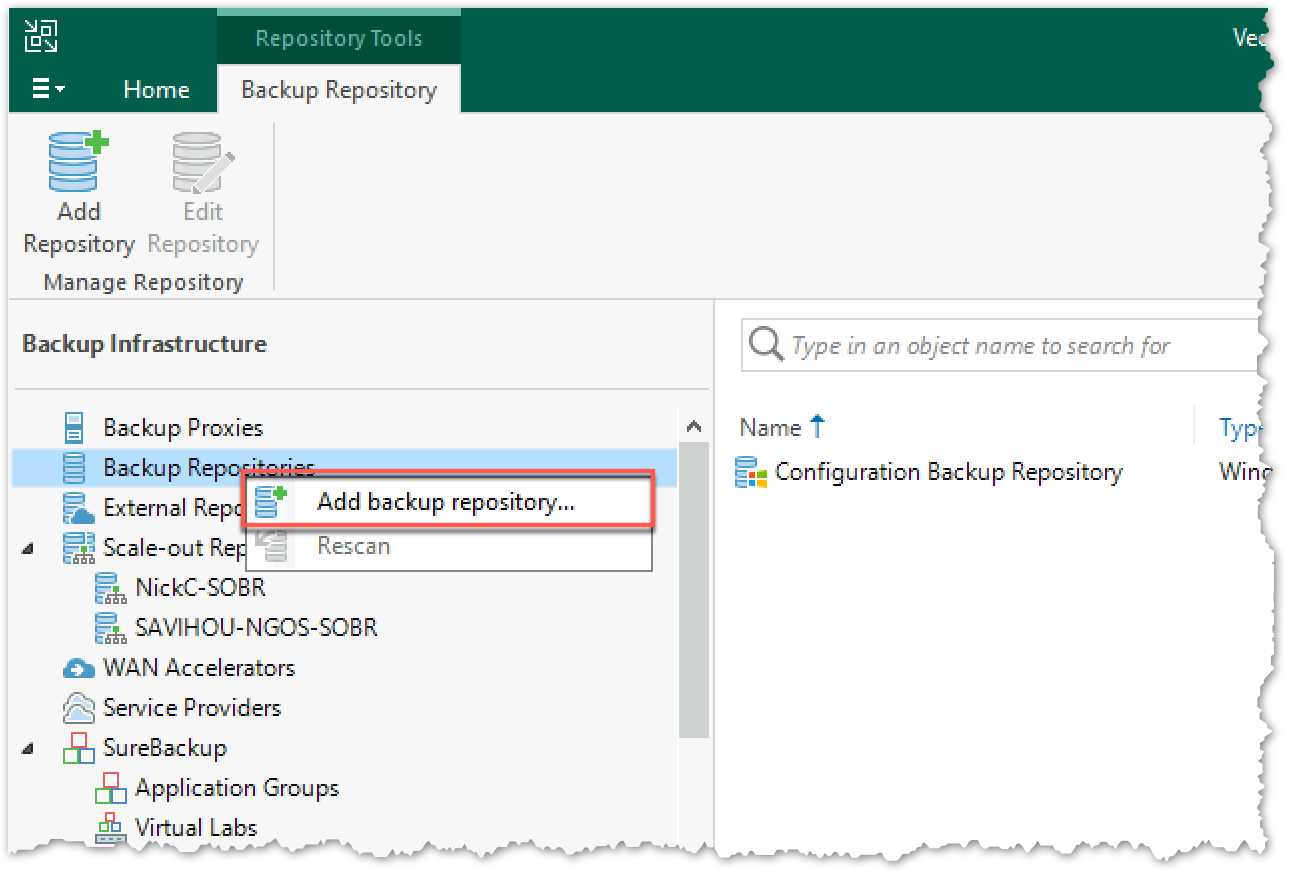Image resolution: width=1292 pixels, height=874 pixels.
Task: Click the Rescan menu entry icon
Action: (x=271, y=546)
